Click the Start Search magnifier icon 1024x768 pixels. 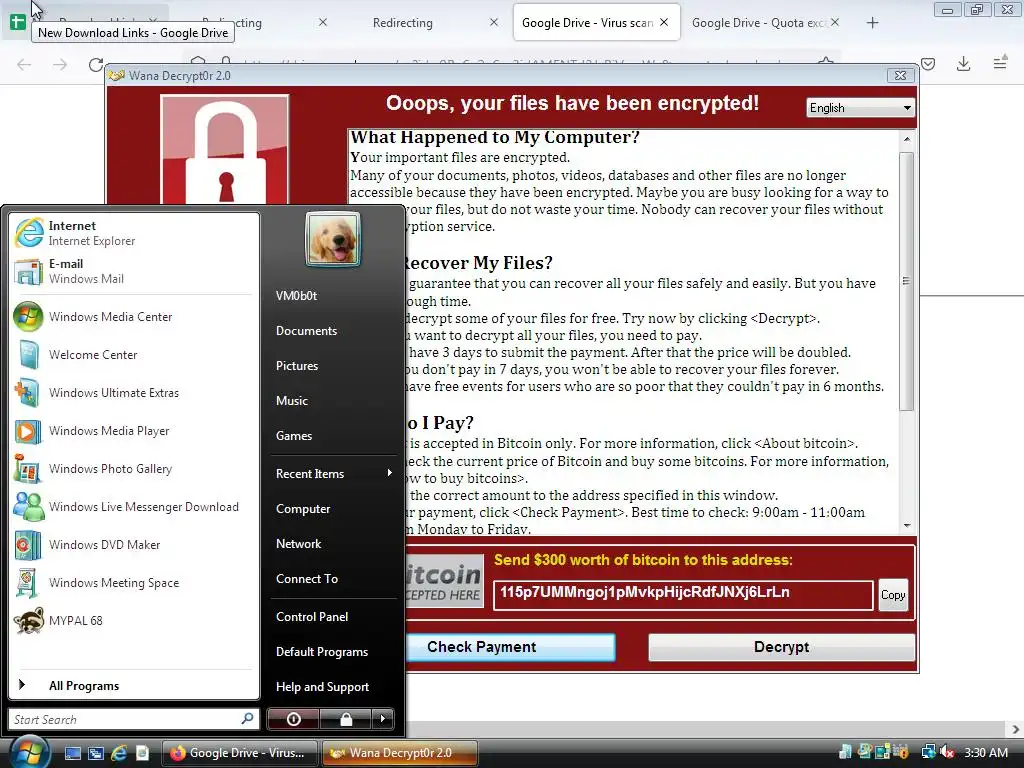tap(247, 719)
